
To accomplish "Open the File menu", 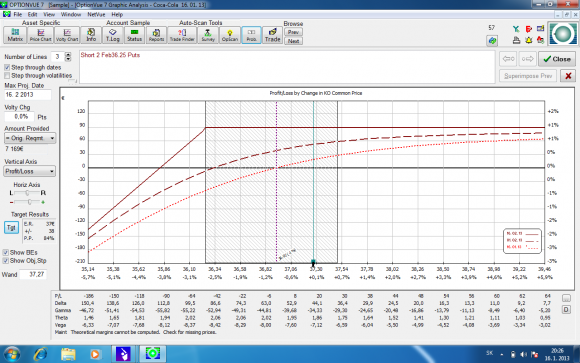I will [x=18, y=14].
